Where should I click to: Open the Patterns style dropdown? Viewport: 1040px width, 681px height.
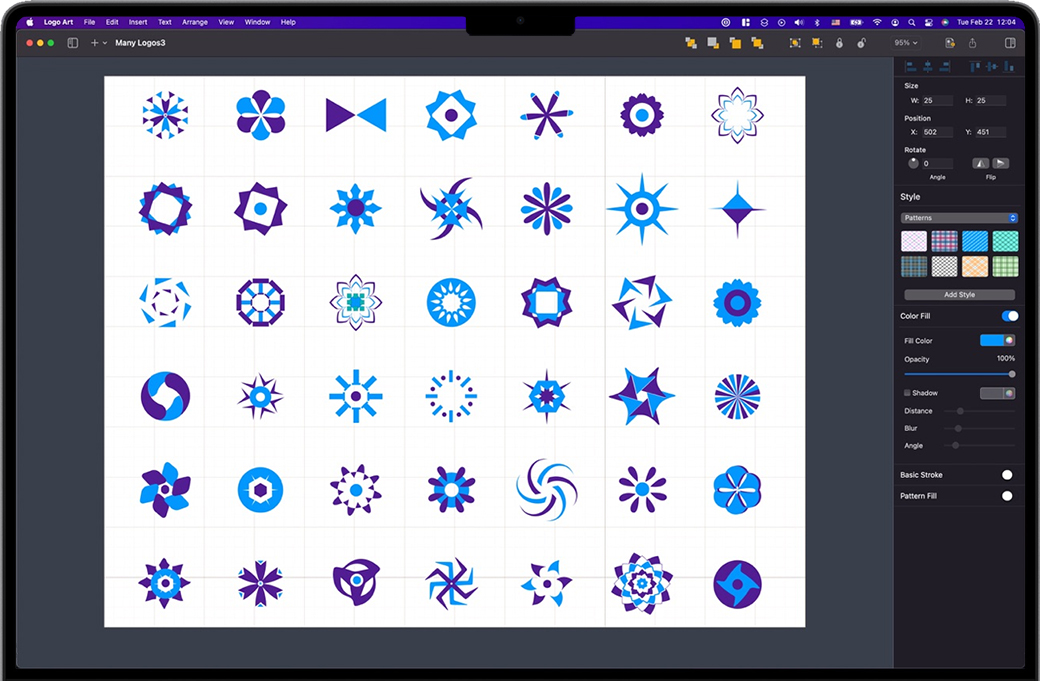click(x=959, y=218)
